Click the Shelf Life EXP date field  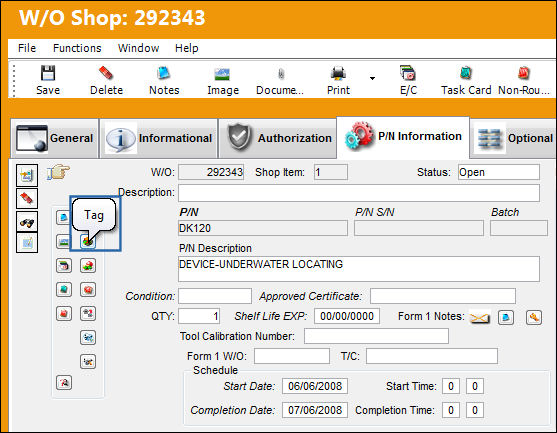coord(347,316)
